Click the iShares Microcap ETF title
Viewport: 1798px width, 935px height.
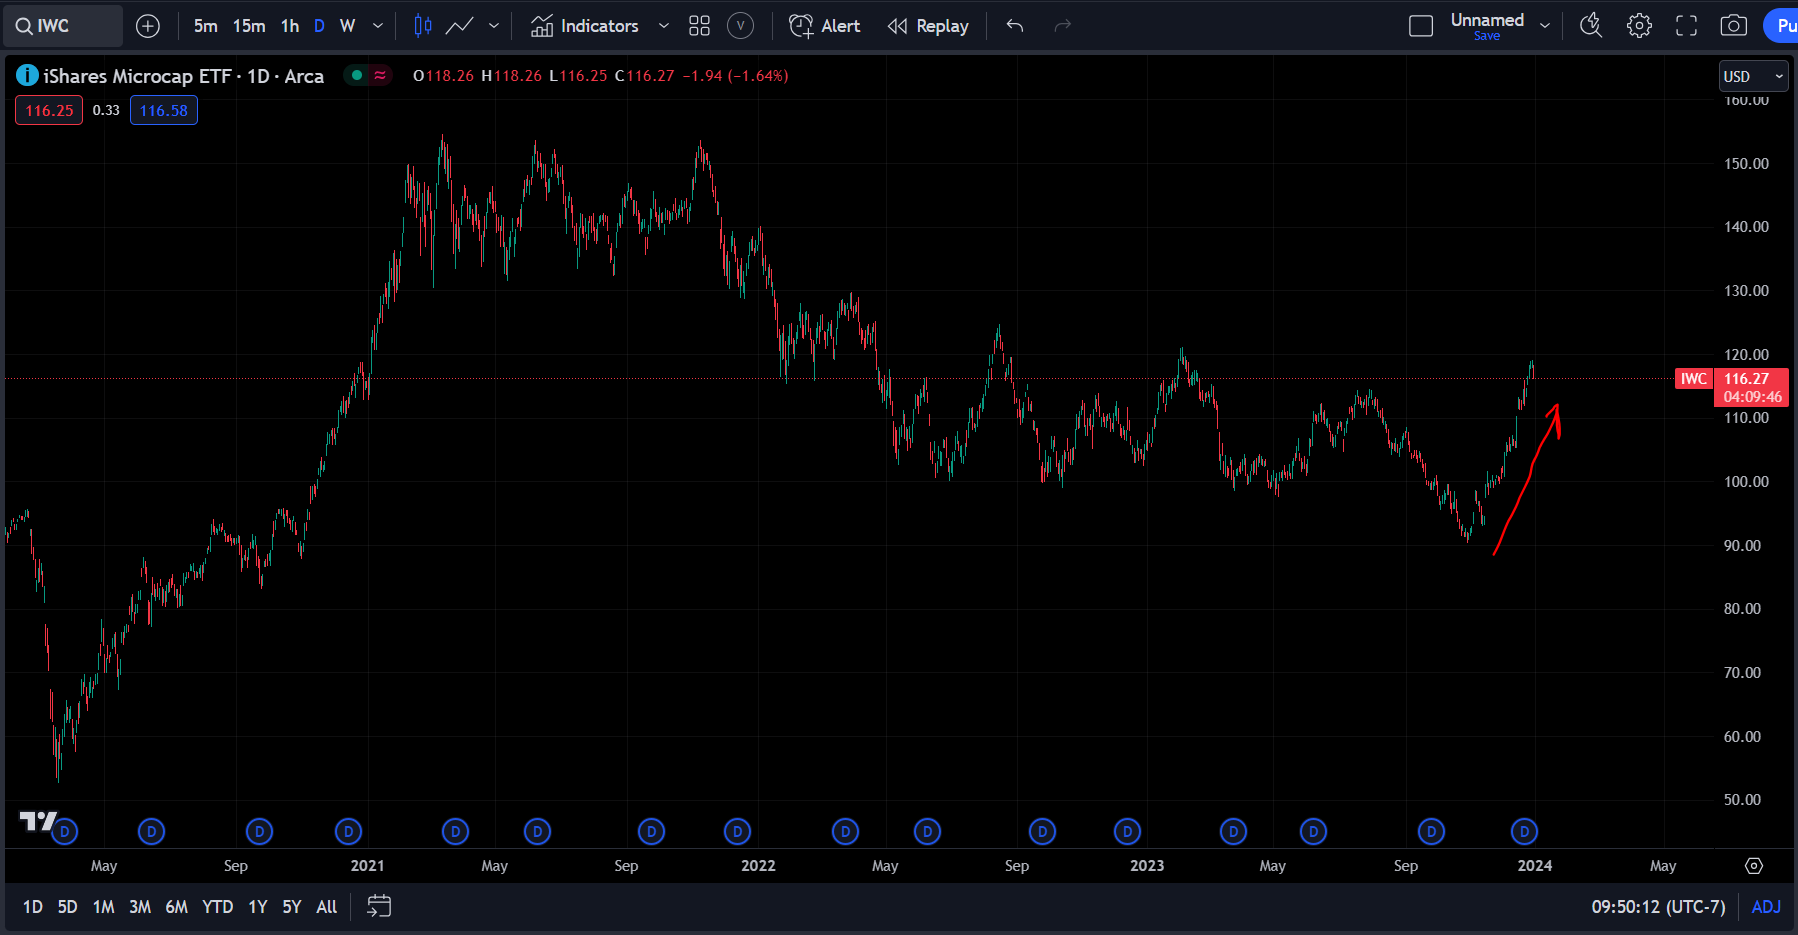pyautogui.click(x=183, y=76)
